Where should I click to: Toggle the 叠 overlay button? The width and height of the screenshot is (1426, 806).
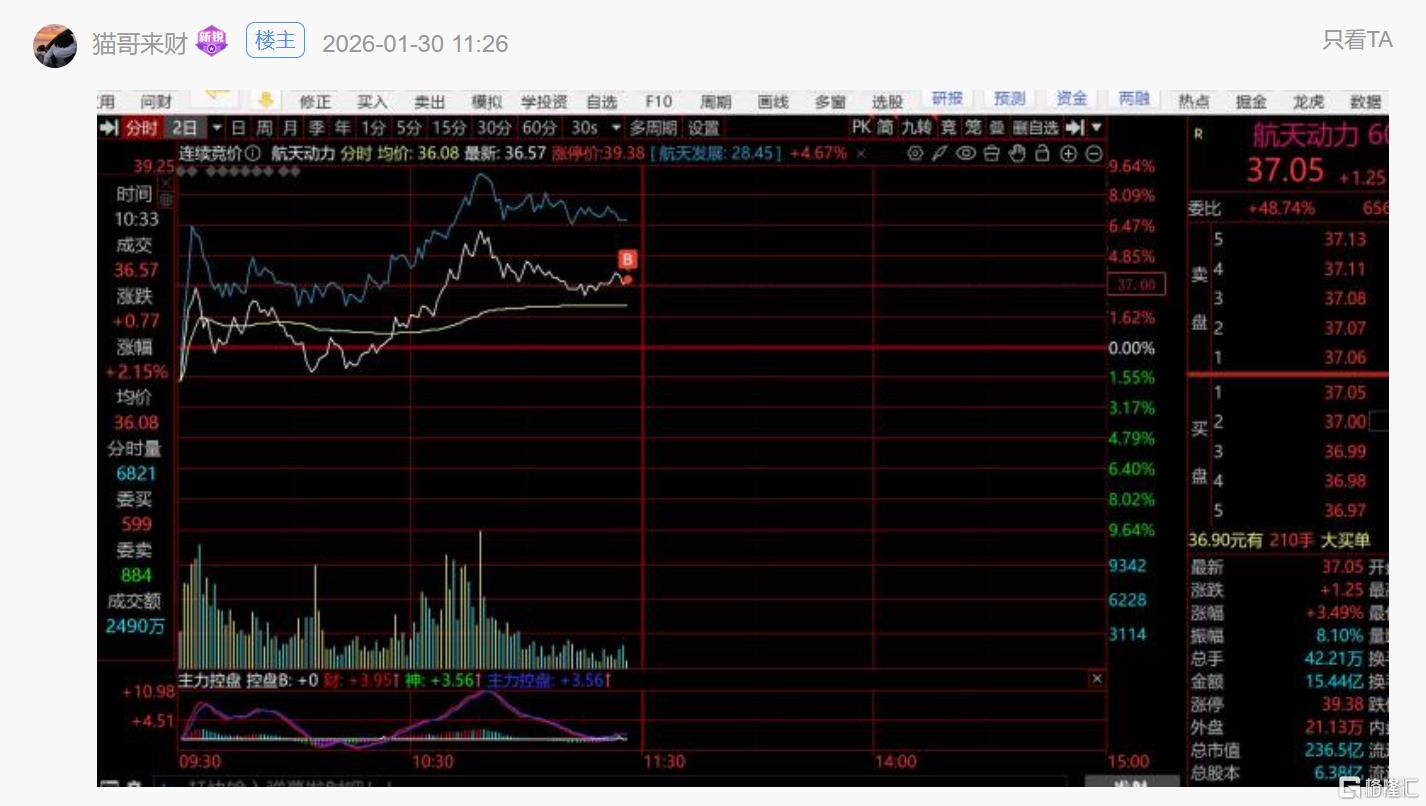[x=997, y=127]
